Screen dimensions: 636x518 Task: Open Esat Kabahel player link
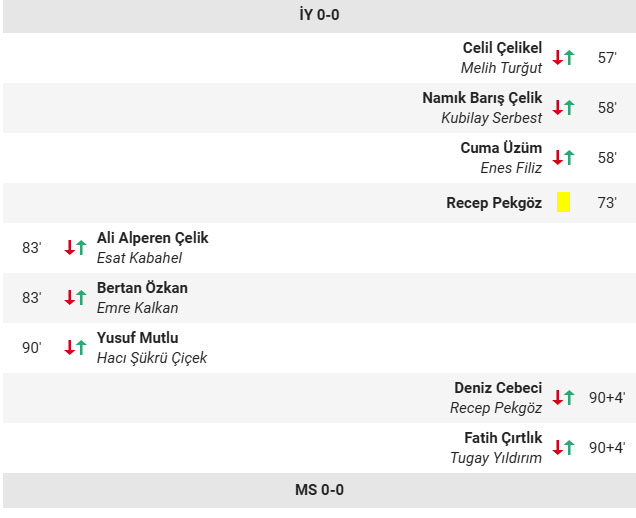point(139,258)
